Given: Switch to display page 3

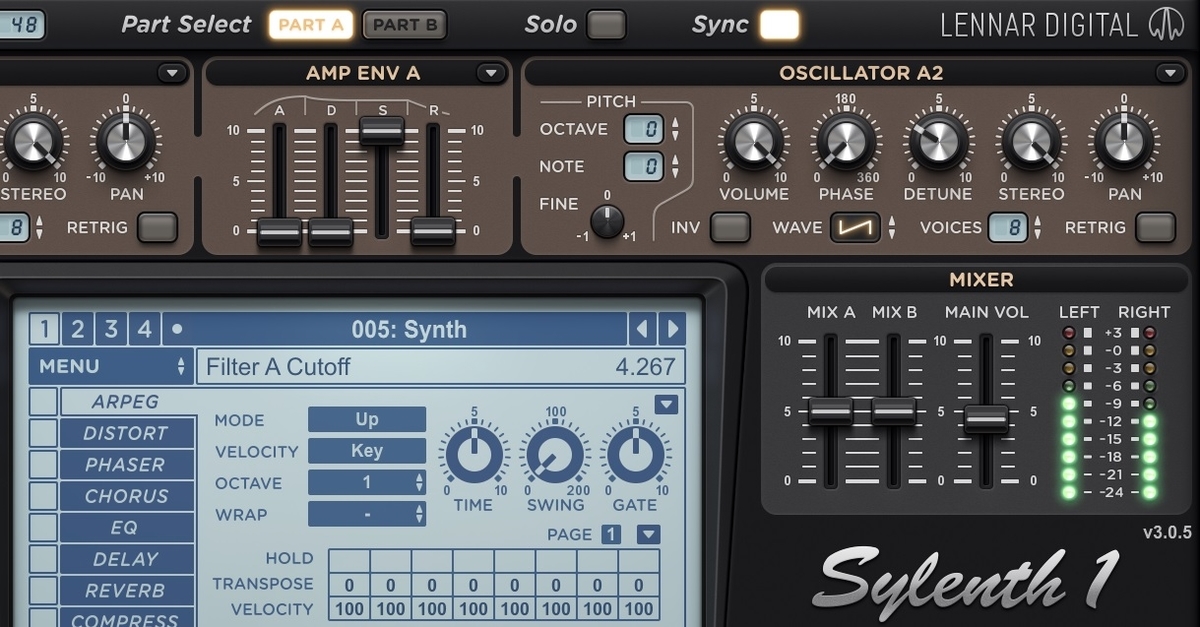Looking at the screenshot, I should click(x=111, y=329).
